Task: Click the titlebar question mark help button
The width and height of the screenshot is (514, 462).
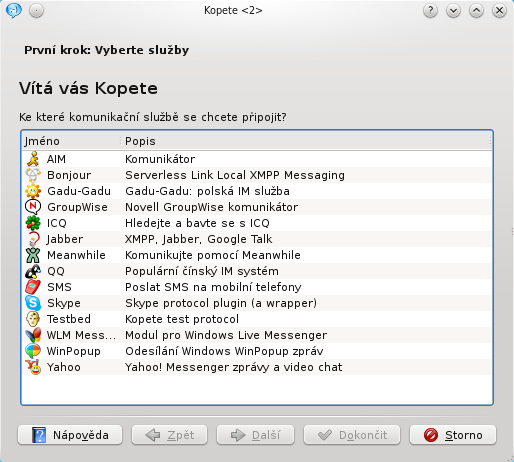Action: point(430,11)
